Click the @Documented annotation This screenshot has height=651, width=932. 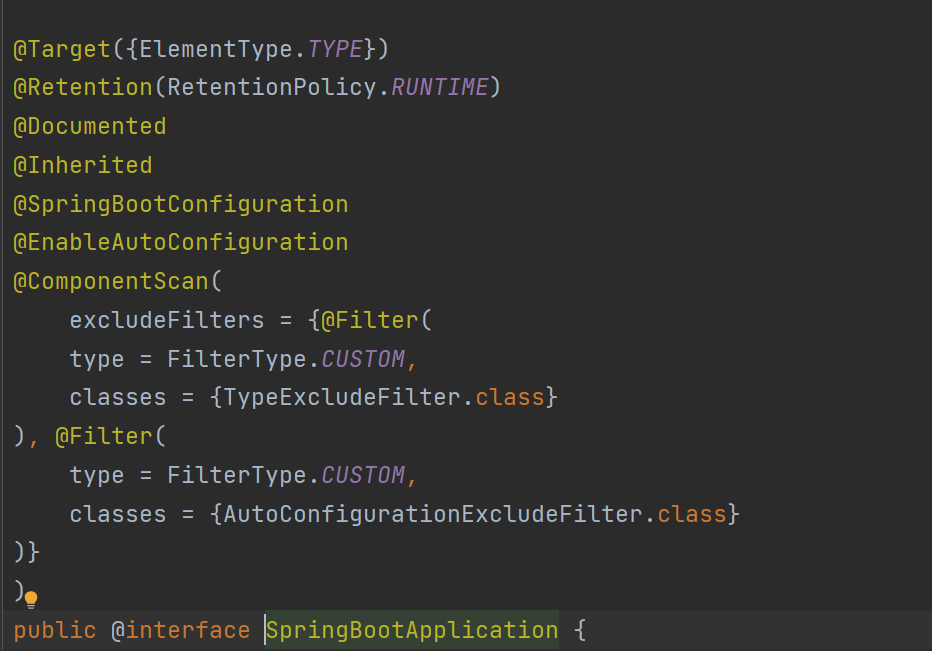90,127
